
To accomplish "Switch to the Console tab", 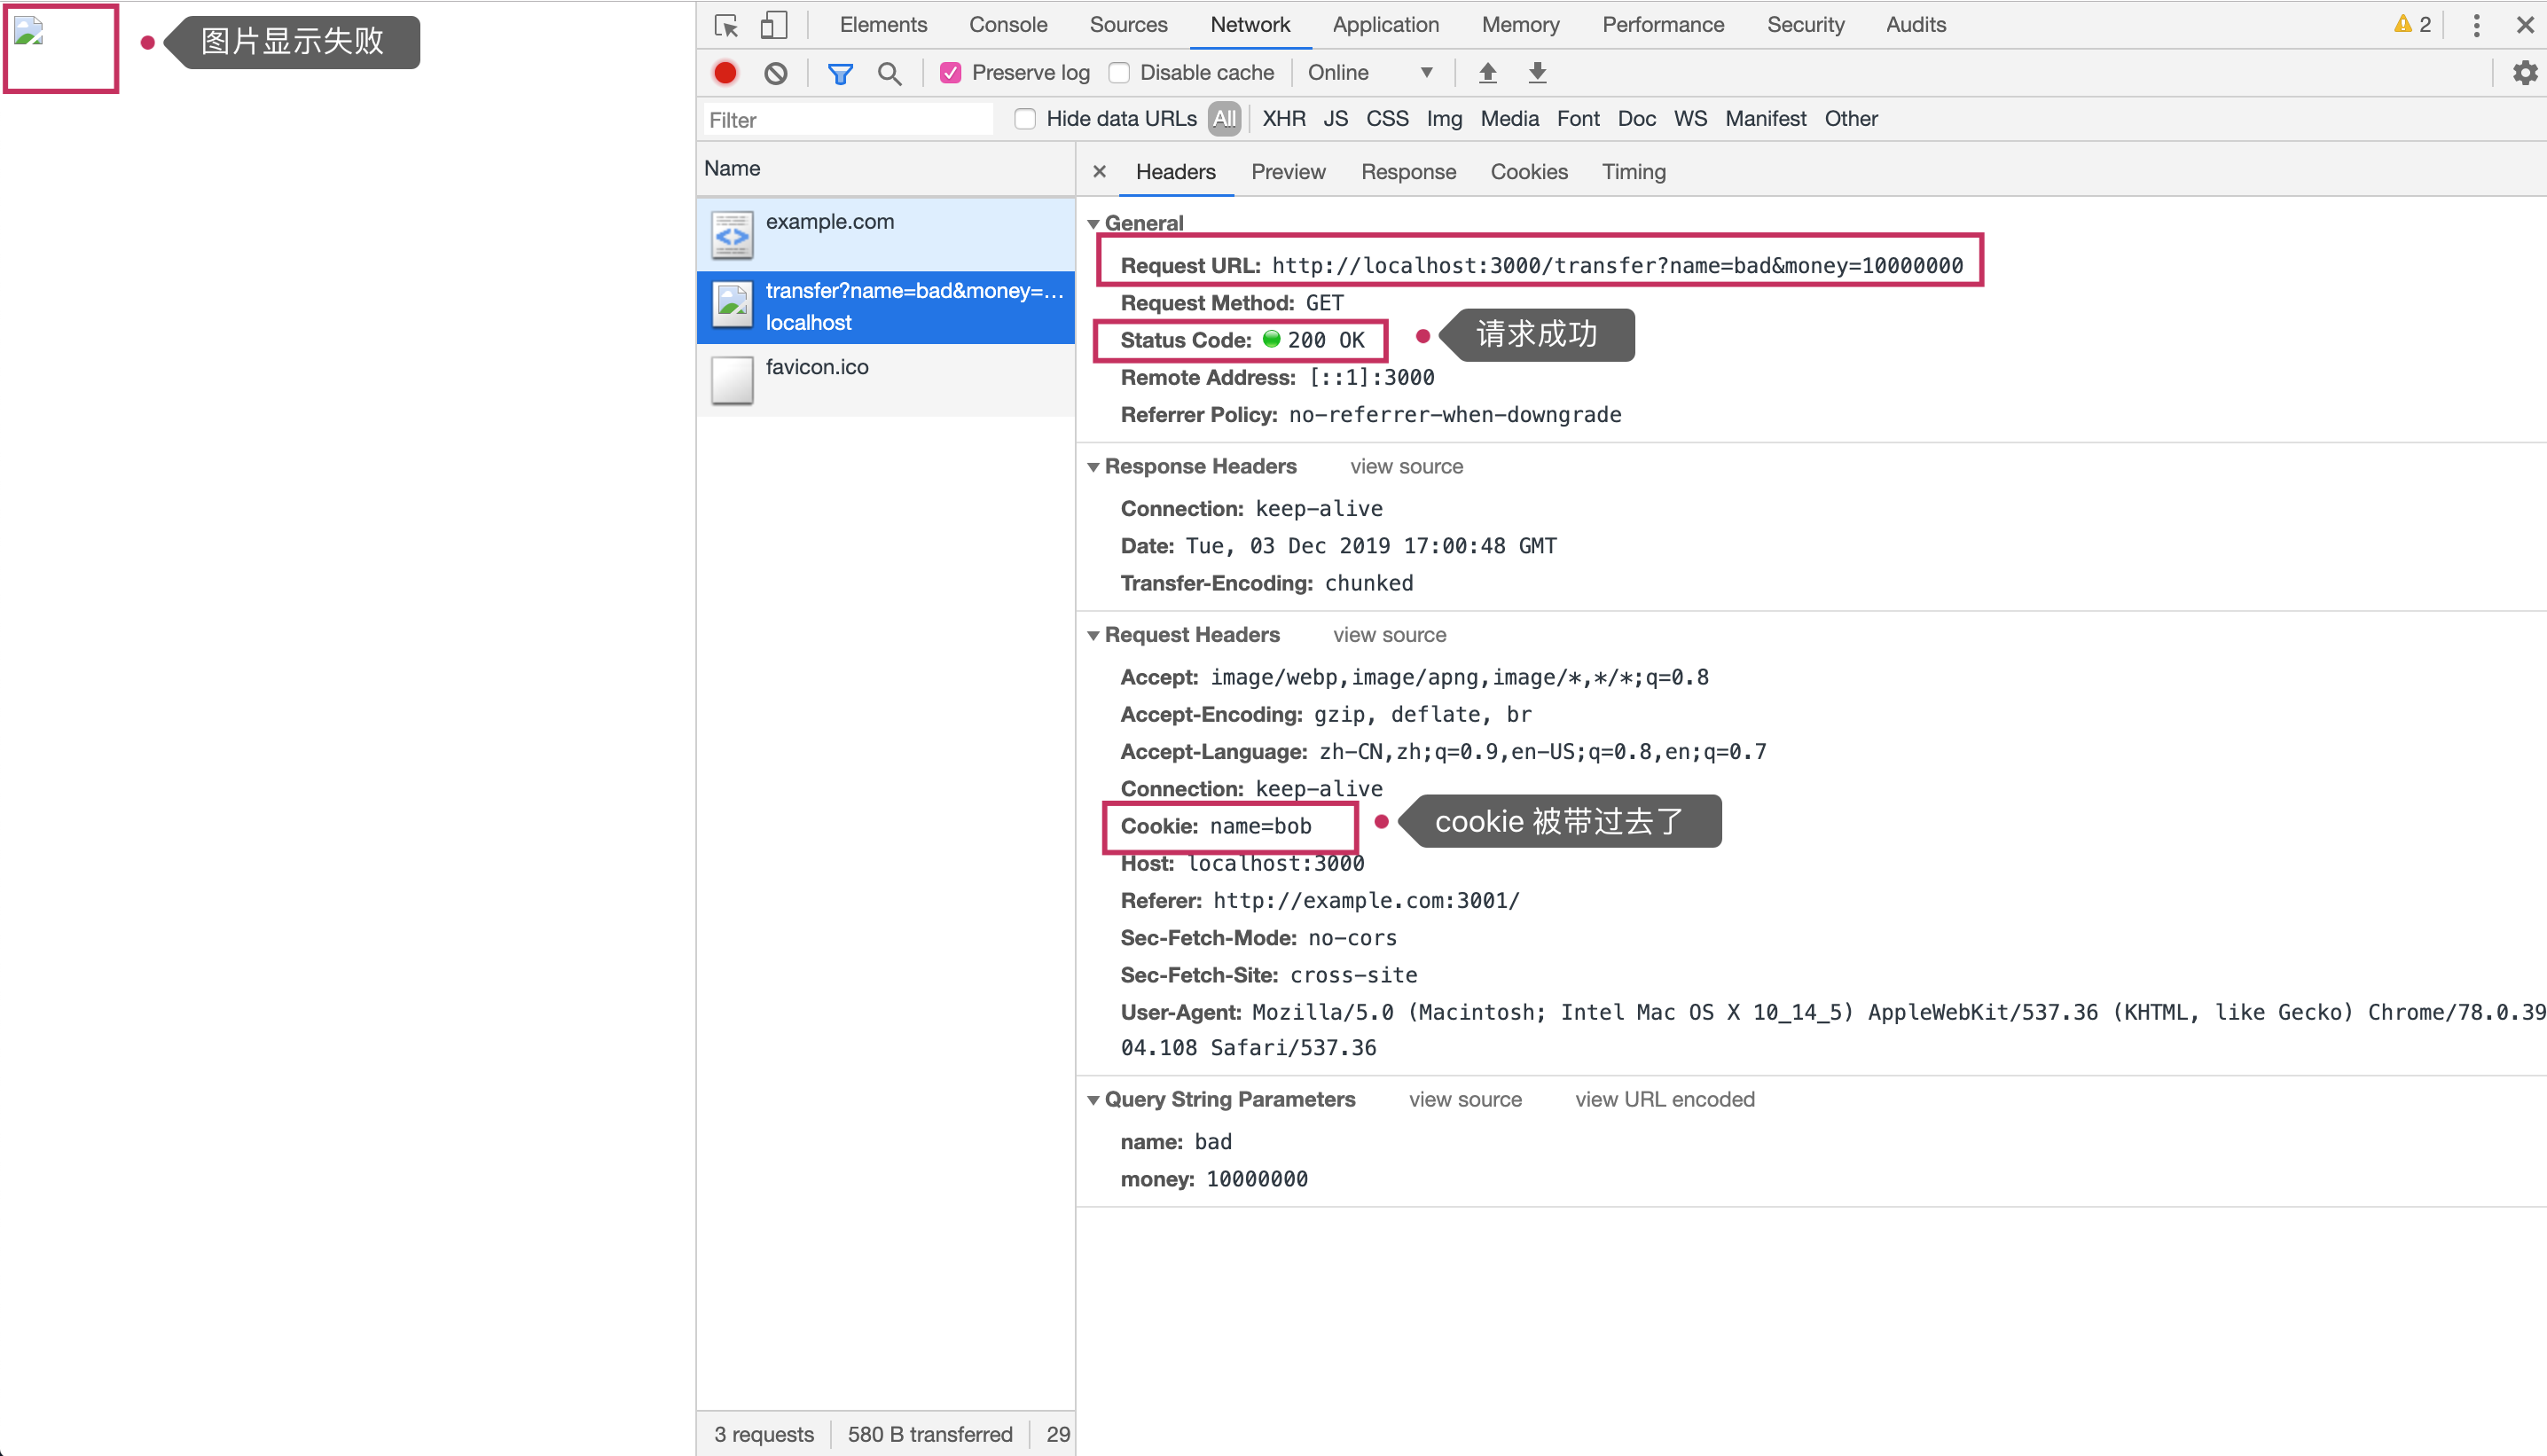I will pos(1007,25).
